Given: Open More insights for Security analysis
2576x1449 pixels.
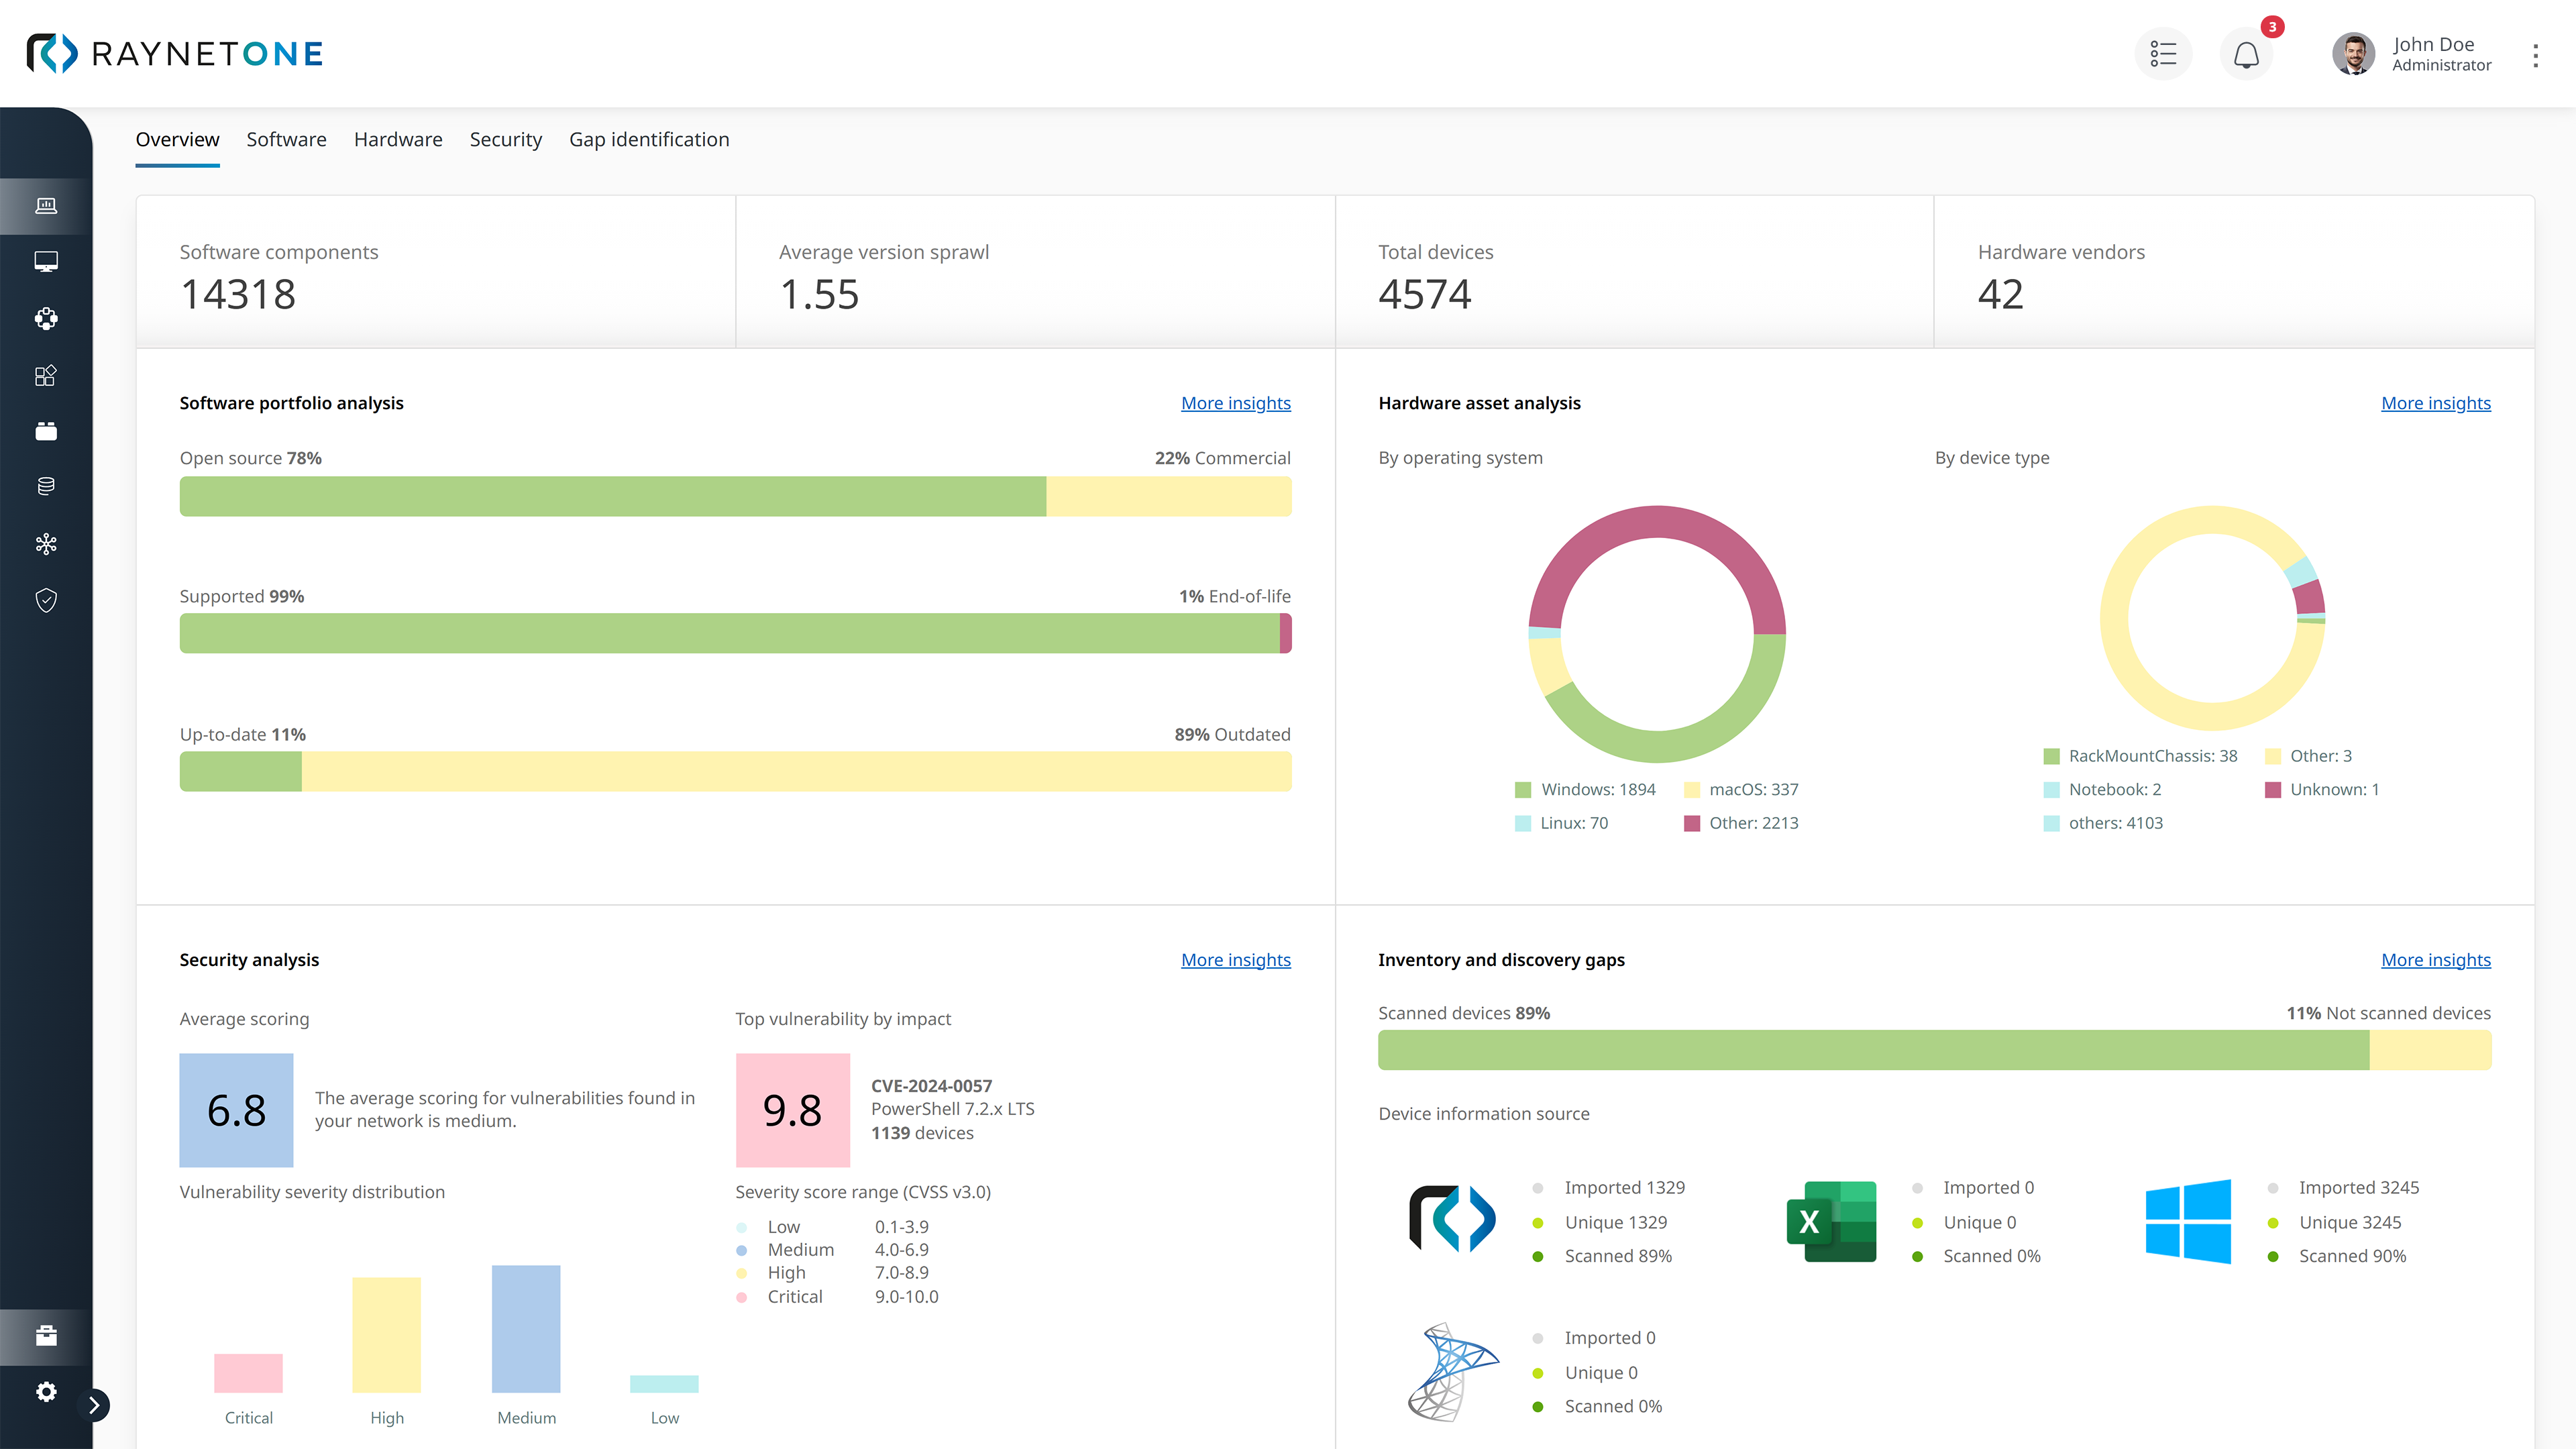Looking at the screenshot, I should [x=1235, y=960].
